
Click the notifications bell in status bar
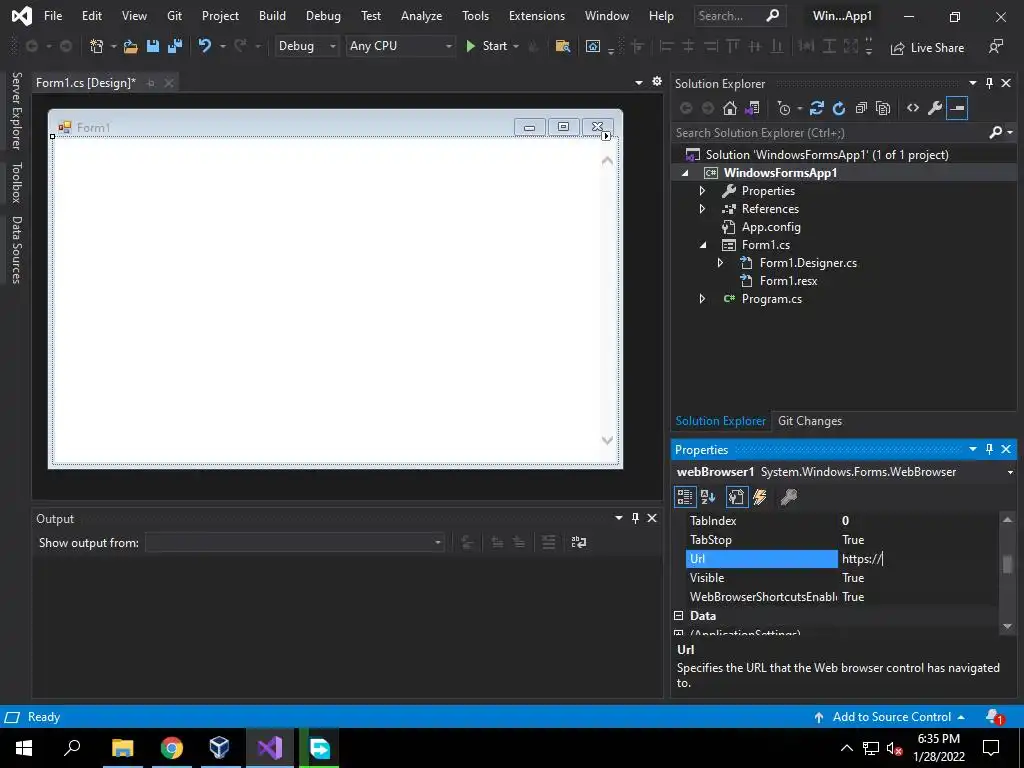[994, 716]
